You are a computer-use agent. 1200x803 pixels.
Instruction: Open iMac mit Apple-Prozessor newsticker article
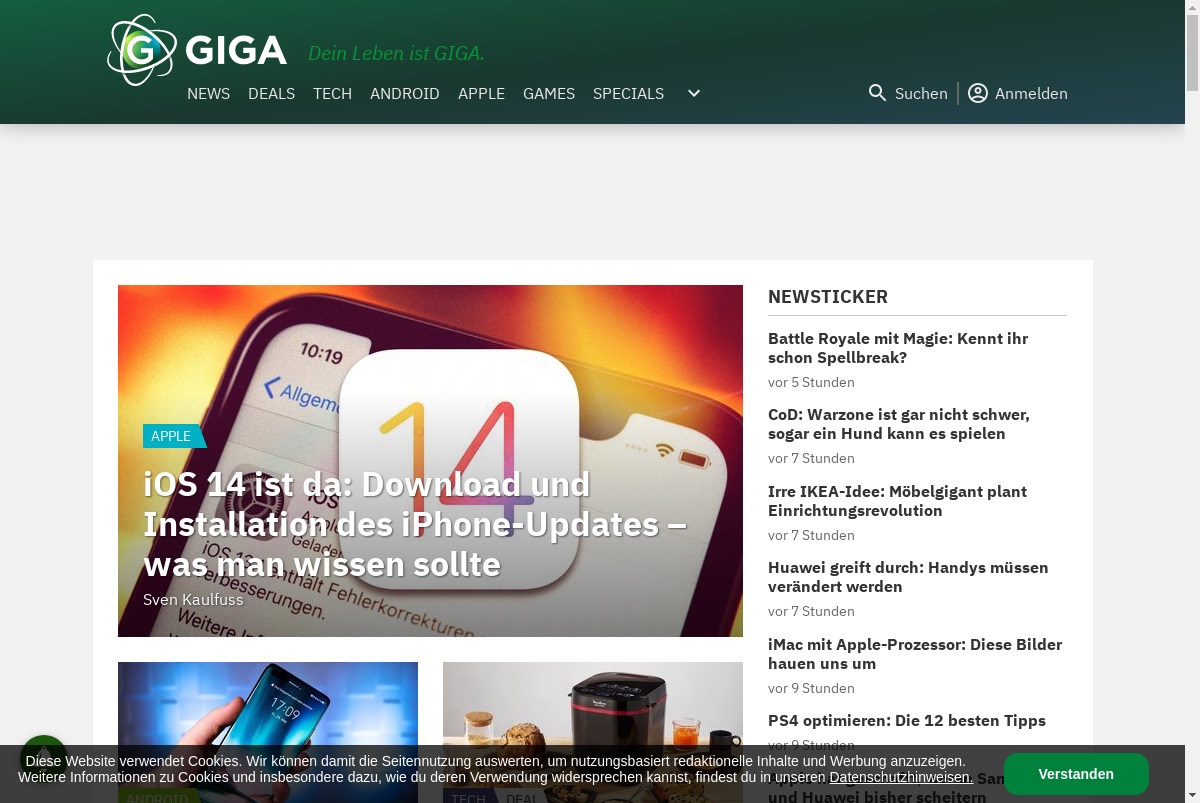[915, 654]
